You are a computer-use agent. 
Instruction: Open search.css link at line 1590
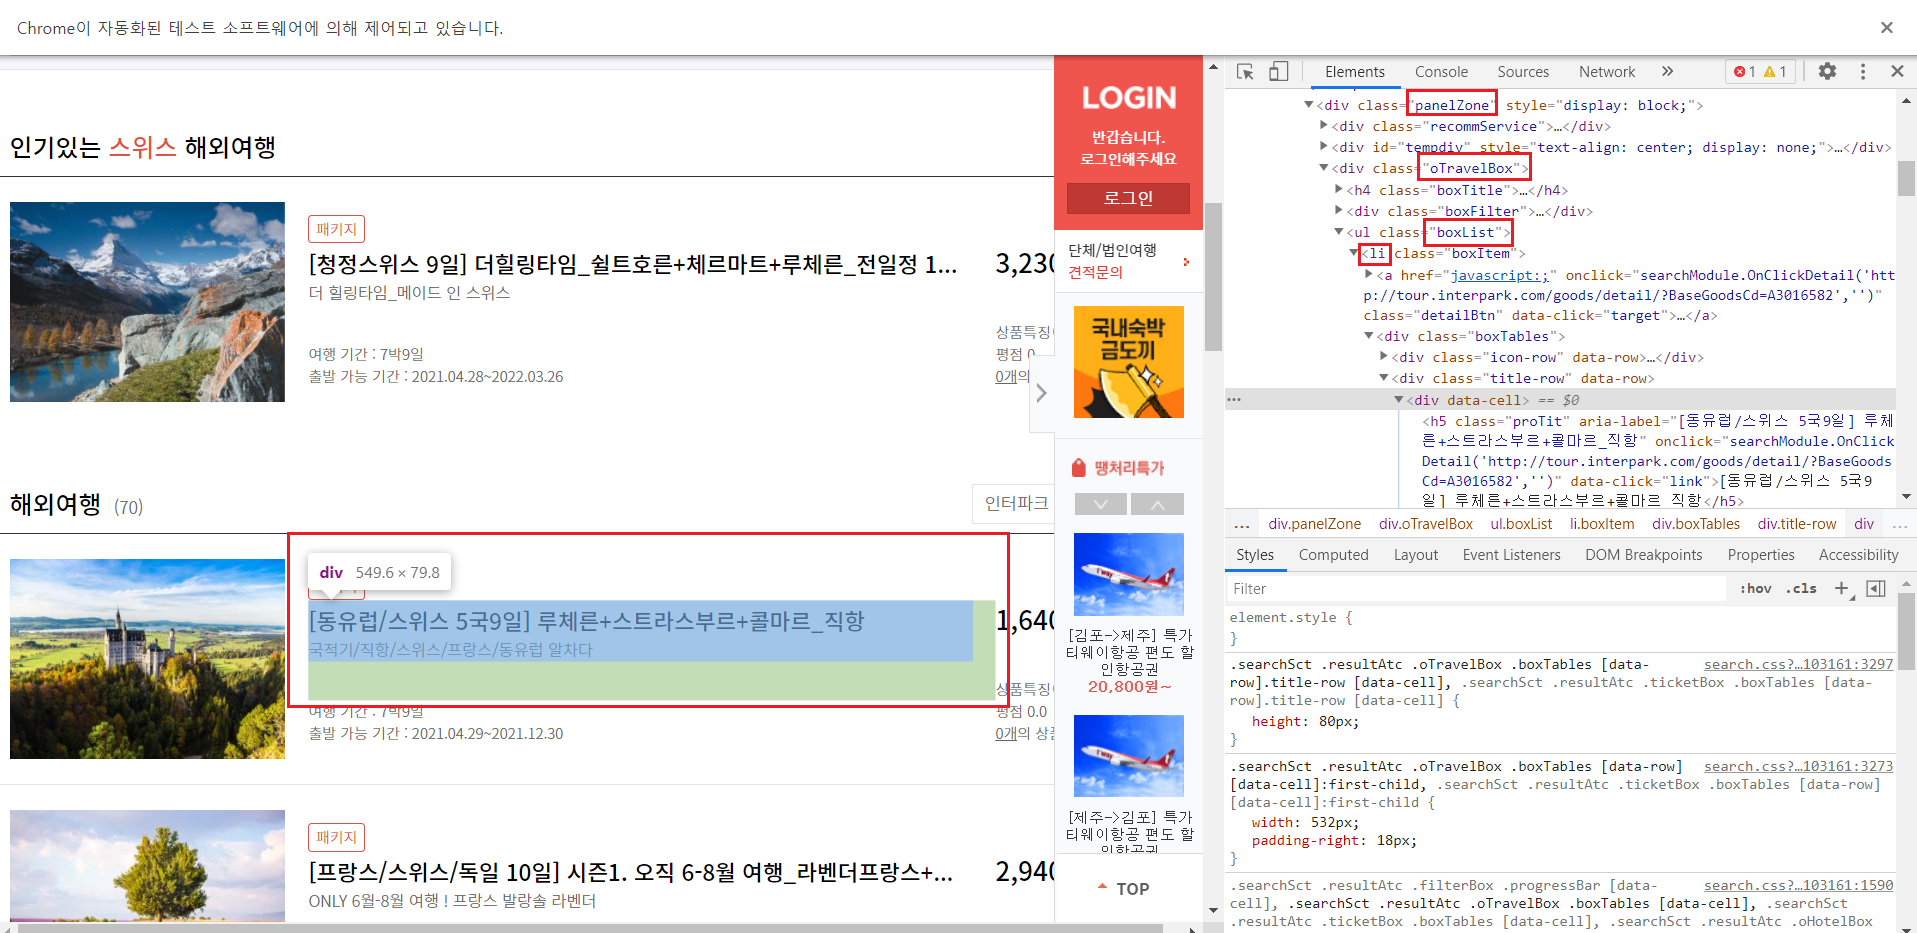[x=1798, y=885]
